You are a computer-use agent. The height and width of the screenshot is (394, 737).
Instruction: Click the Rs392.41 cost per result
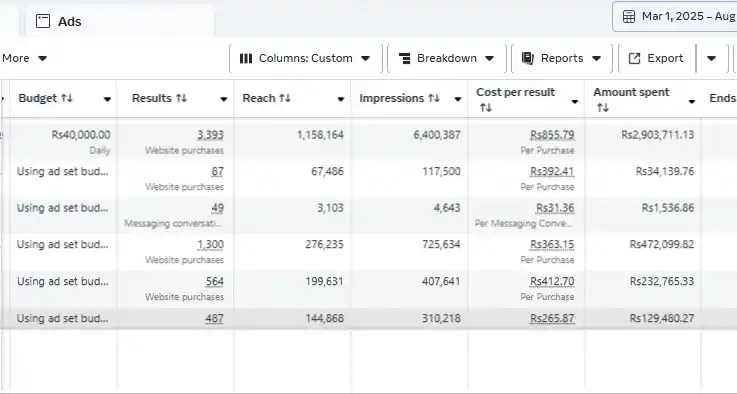[552, 172]
